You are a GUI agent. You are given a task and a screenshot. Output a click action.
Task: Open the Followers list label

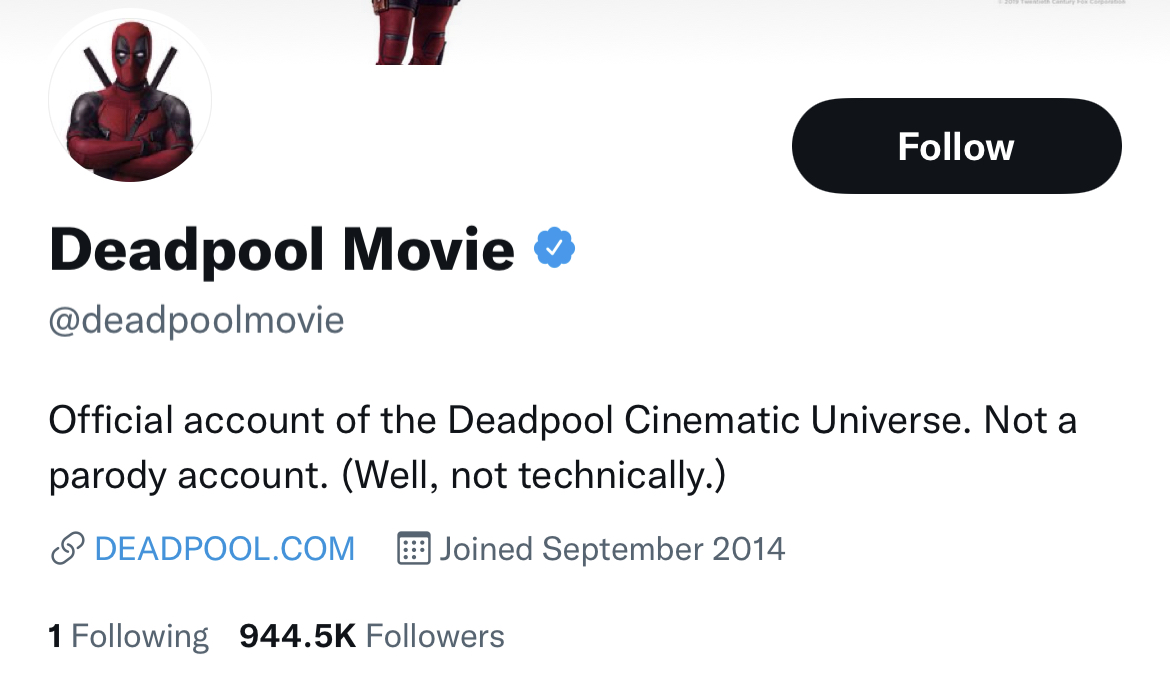point(435,636)
